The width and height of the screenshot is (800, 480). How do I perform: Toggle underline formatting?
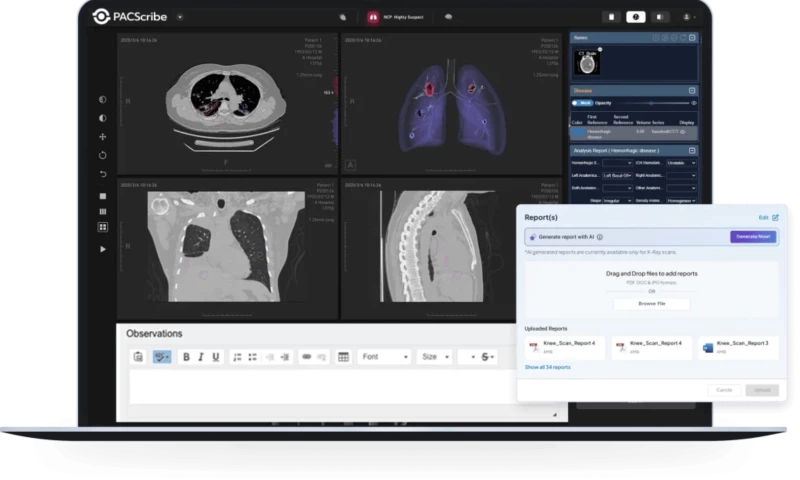point(216,357)
